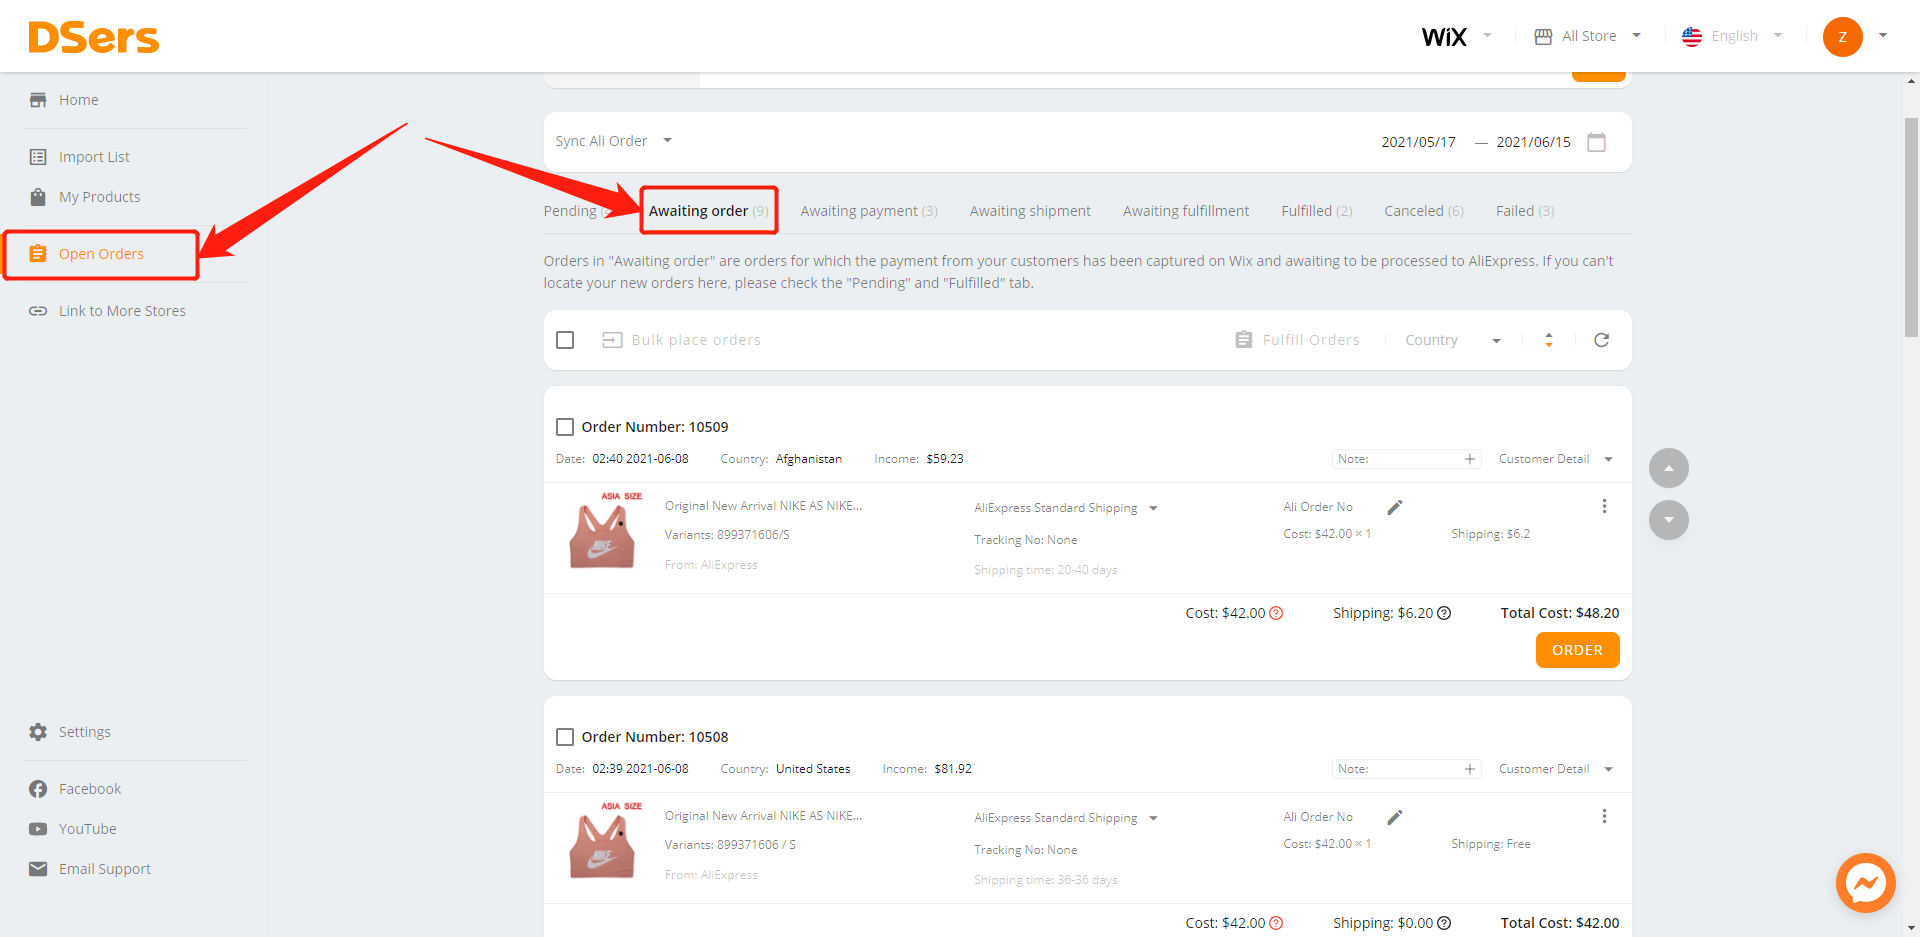Image resolution: width=1920 pixels, height=937 pixels.
Task: Switch to the Awaiting payment tab
Action: click(x=869, y=211)
